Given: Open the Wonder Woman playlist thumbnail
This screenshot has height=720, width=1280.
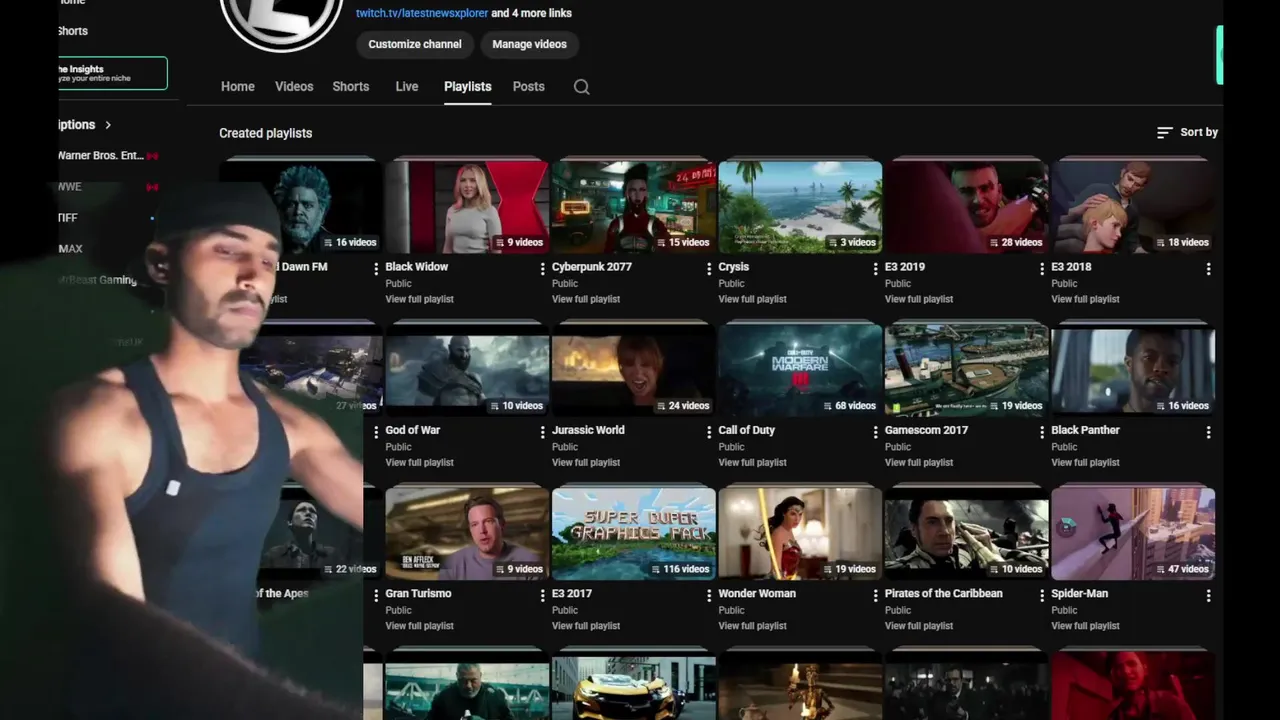Looking at the screenshot, I should point(800,534).
